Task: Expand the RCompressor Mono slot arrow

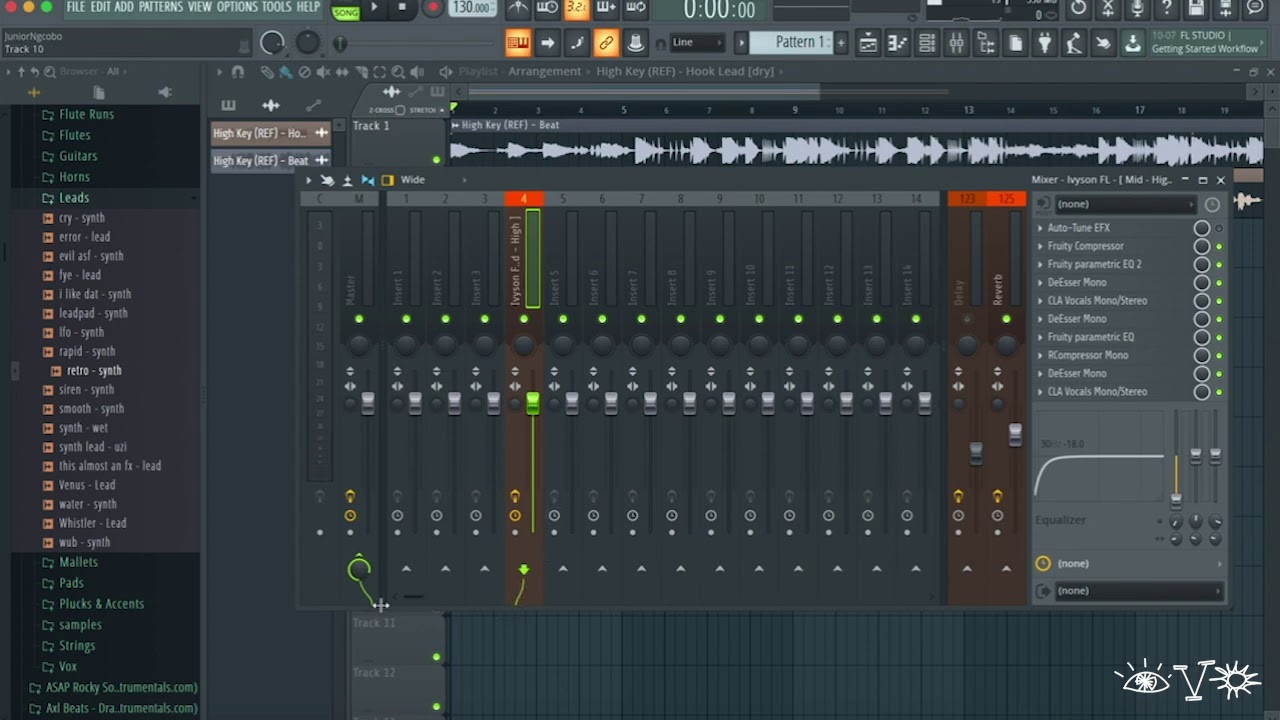Action: (x=1040, y=355)
